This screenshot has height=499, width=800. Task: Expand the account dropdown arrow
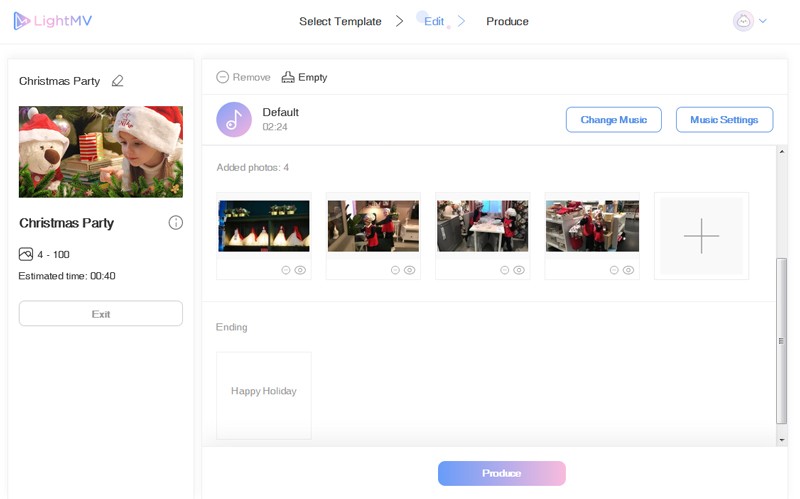click(x=763, y=21)
